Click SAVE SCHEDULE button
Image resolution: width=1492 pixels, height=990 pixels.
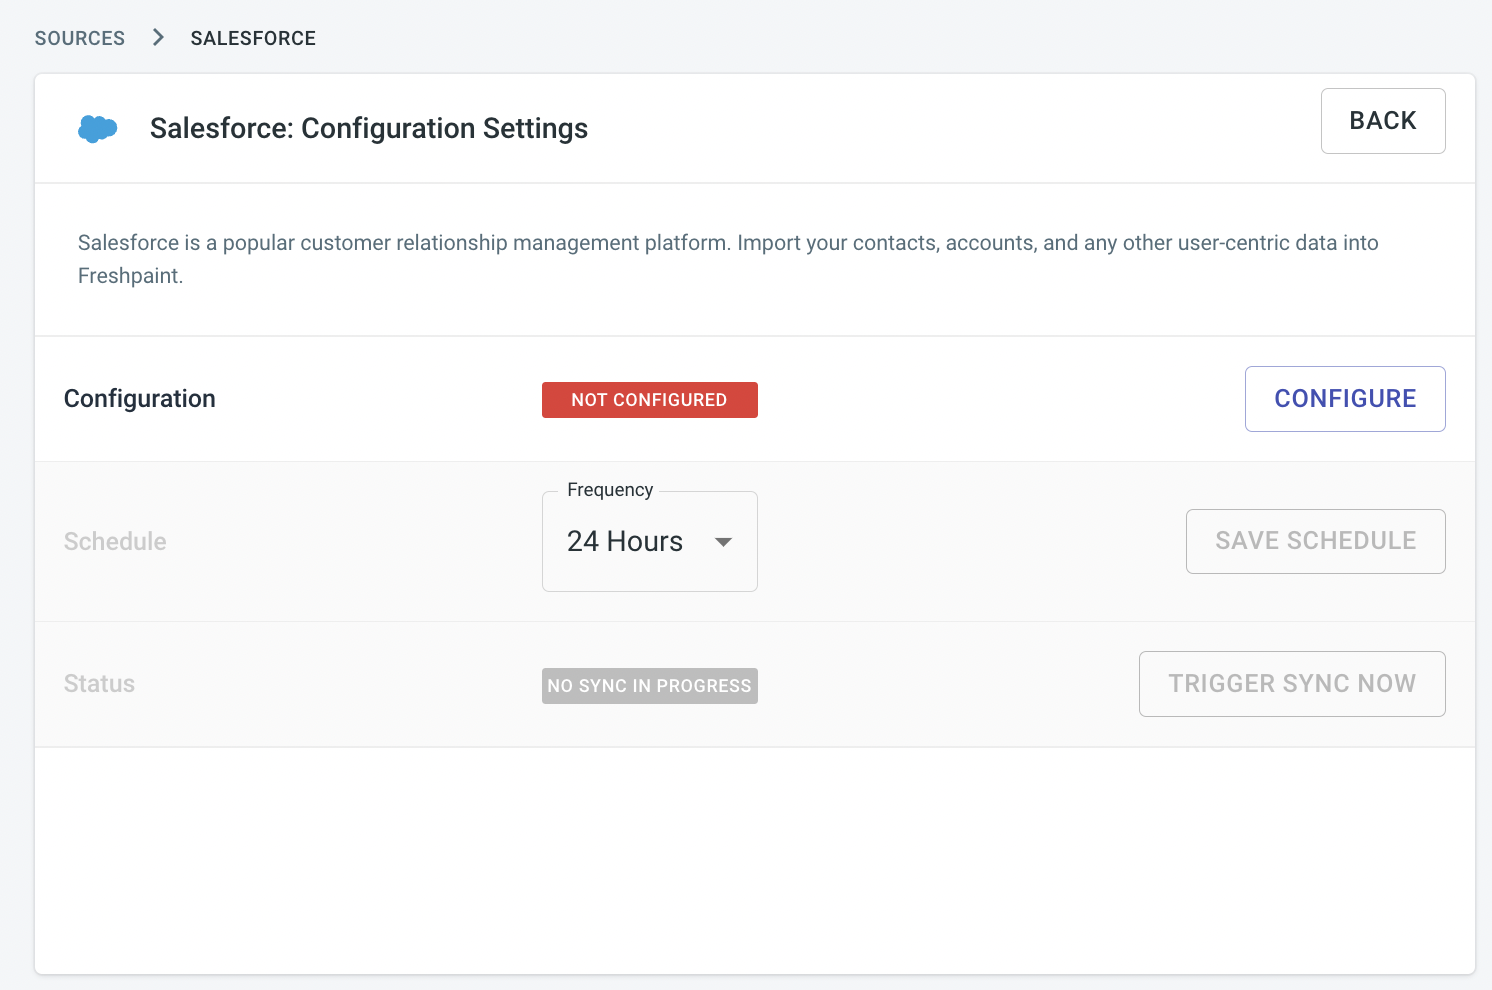tap(1316, 541)
